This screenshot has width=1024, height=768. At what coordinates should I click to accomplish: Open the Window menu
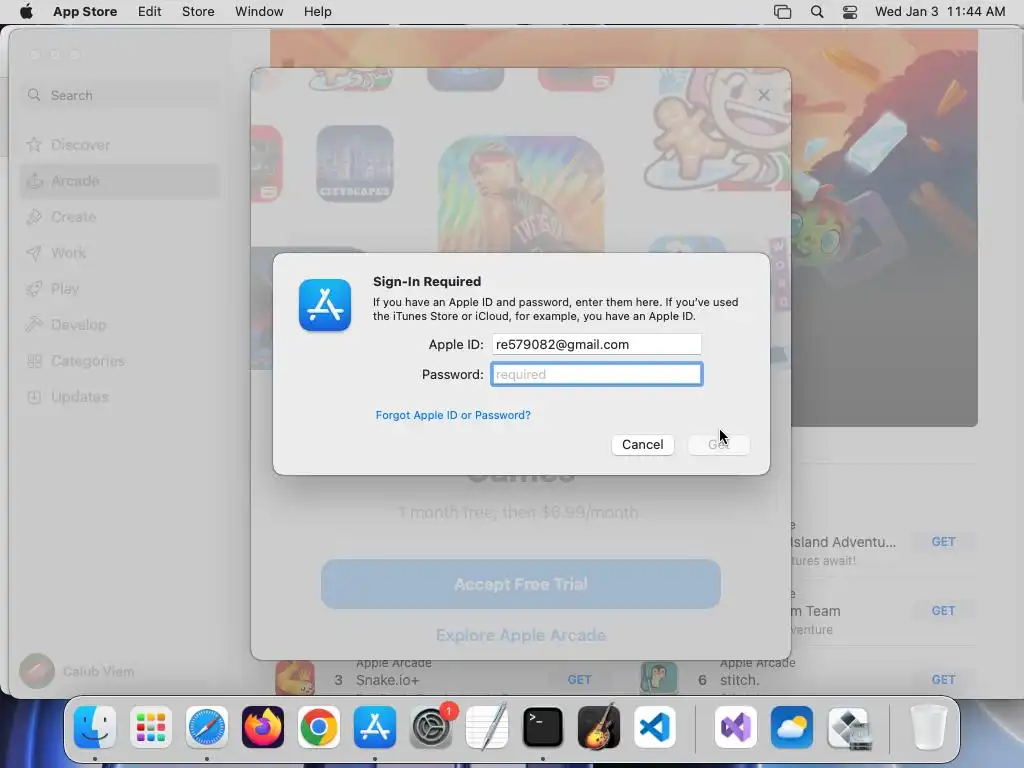click(x=259, y=11)
